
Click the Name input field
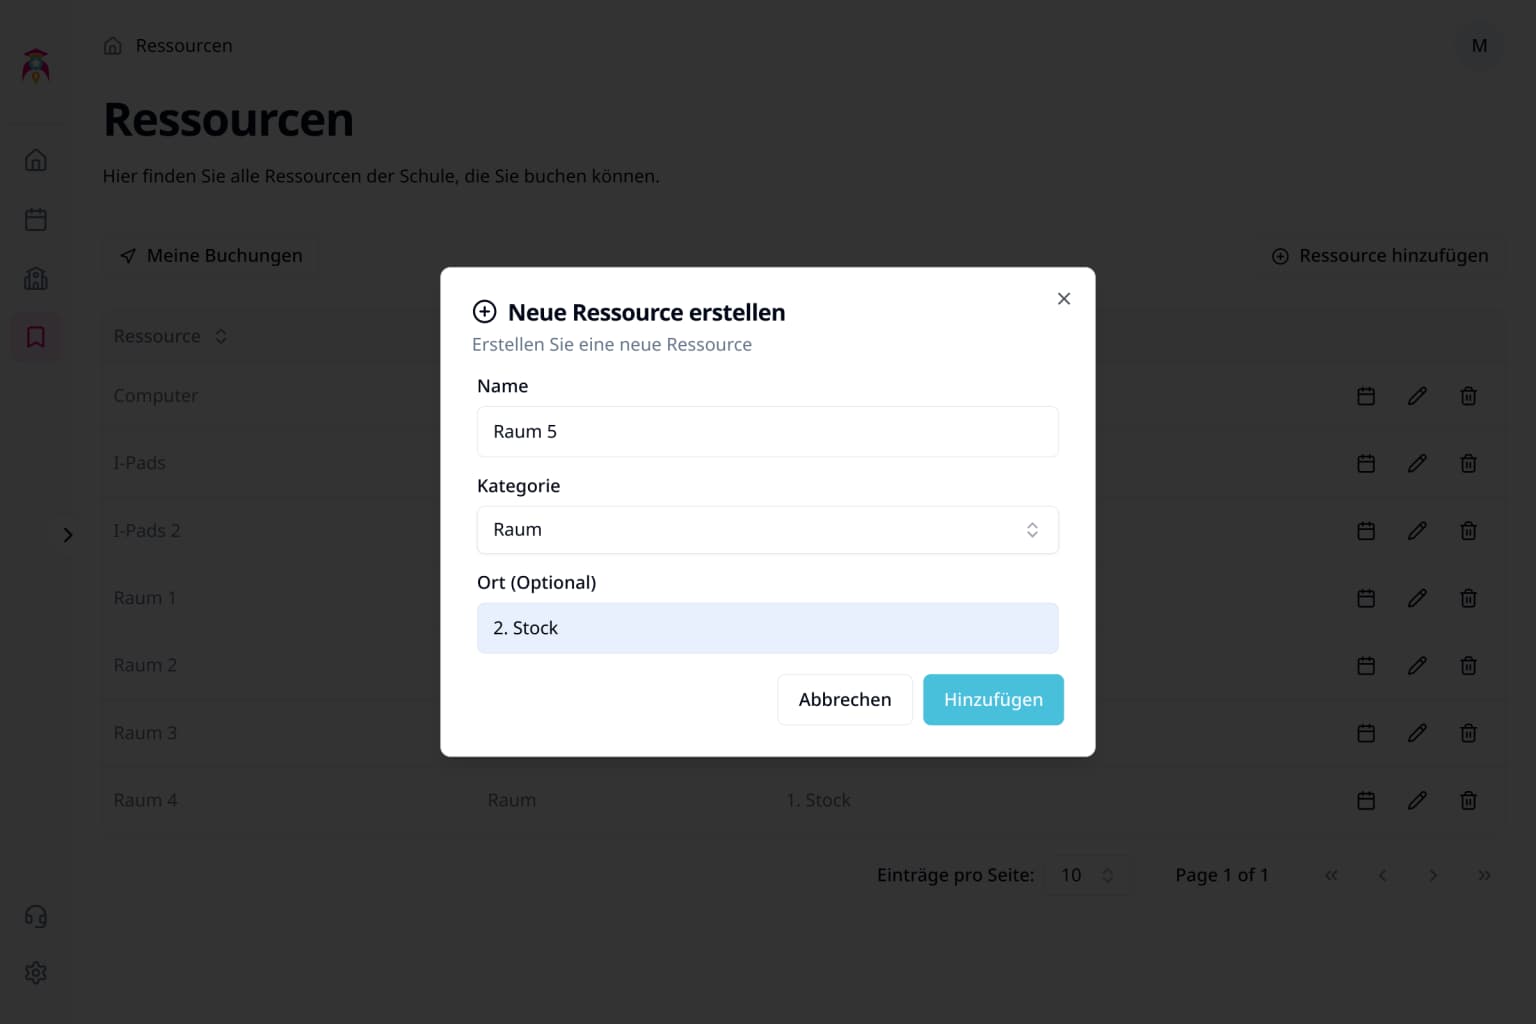pos(767,432)
